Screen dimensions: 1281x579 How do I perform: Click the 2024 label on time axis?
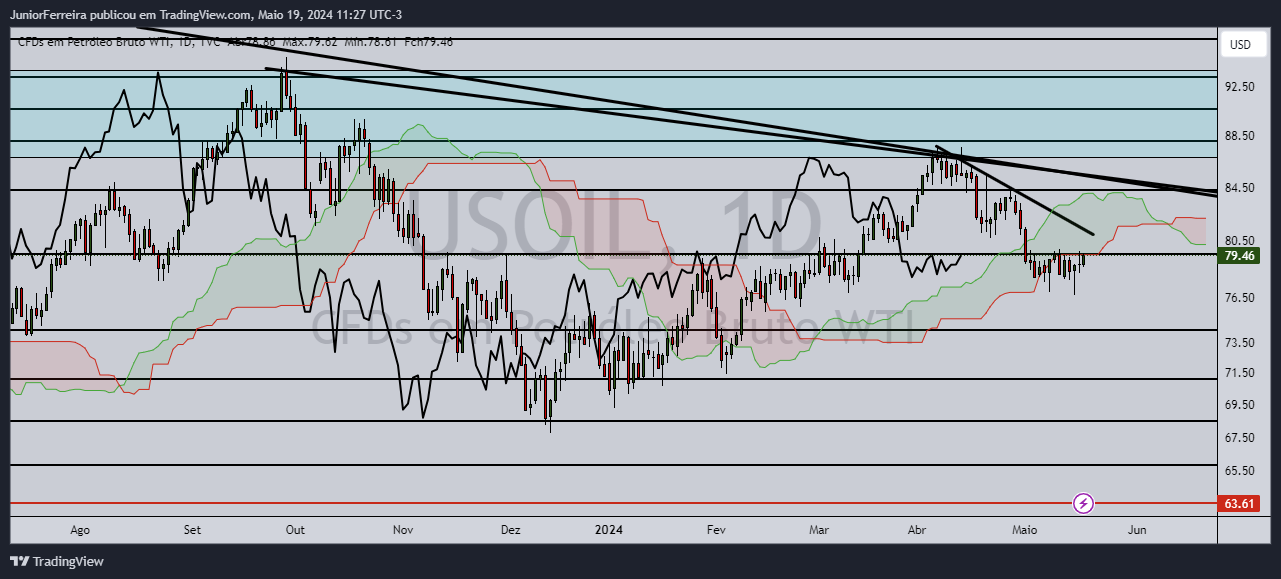(x=608, y=530)
